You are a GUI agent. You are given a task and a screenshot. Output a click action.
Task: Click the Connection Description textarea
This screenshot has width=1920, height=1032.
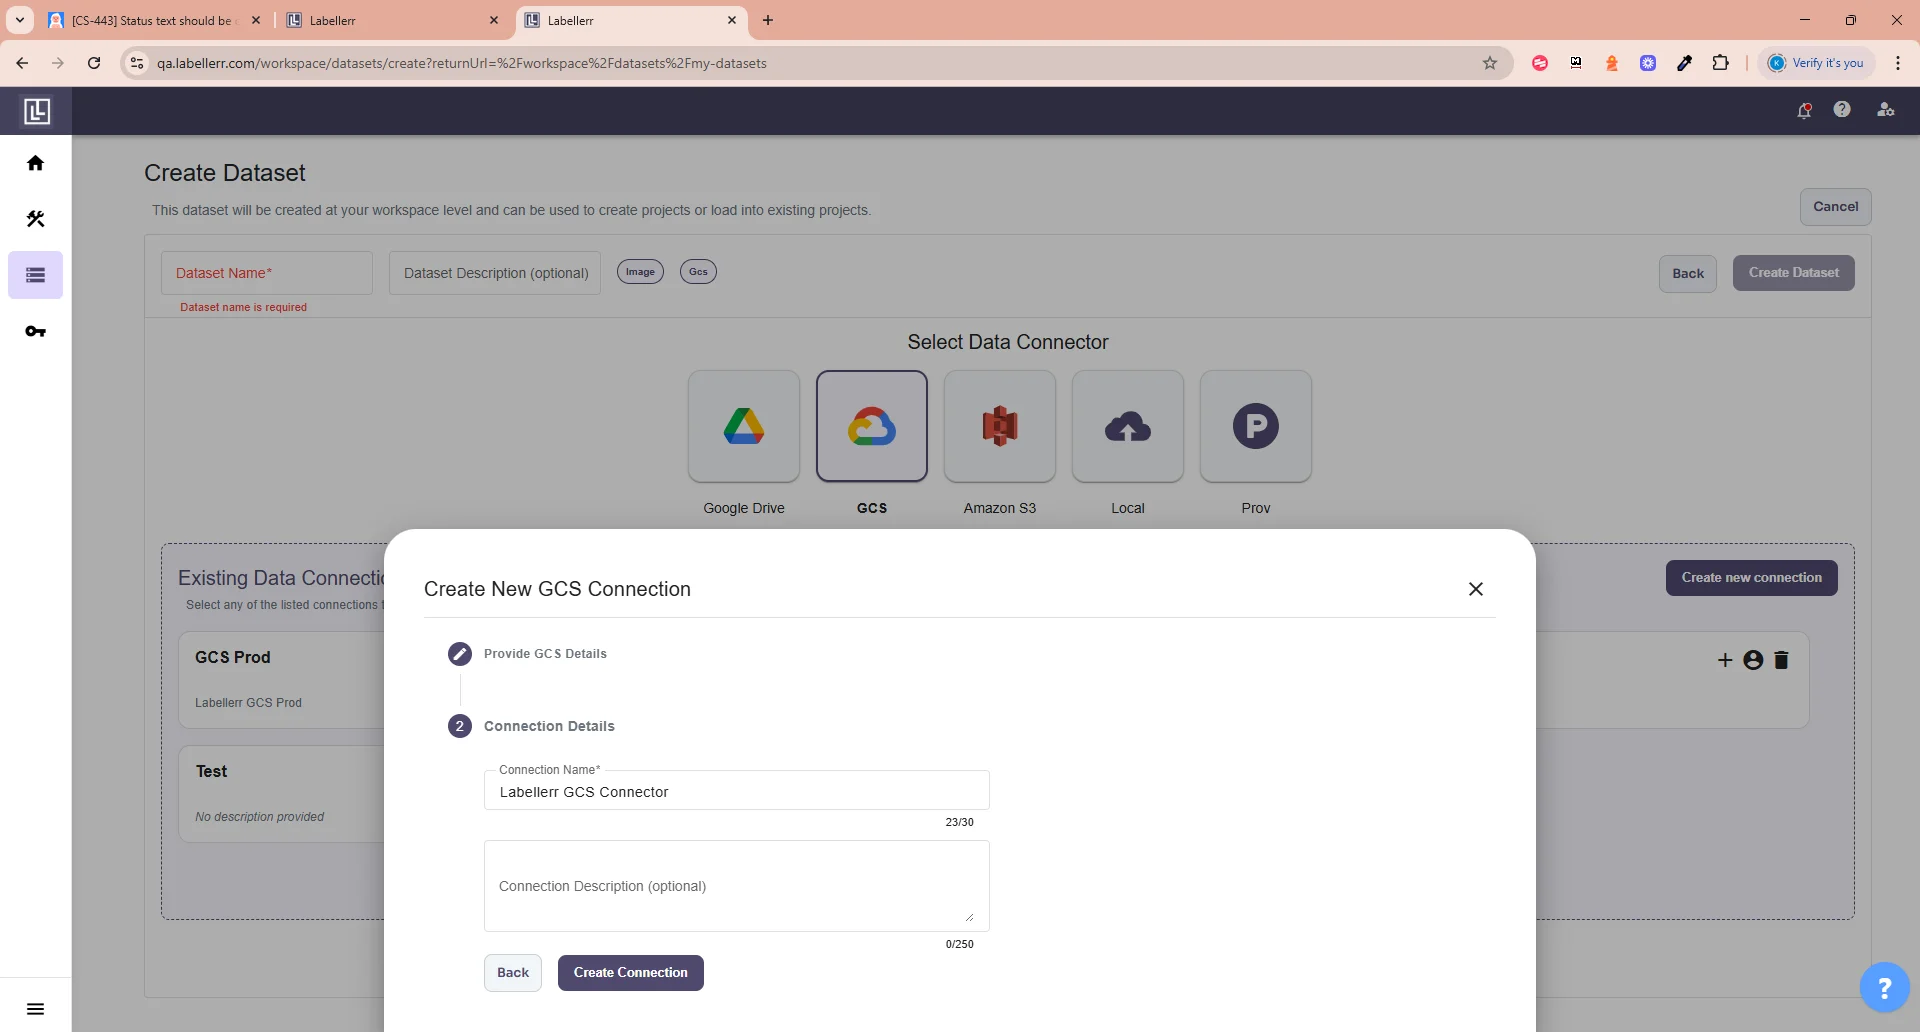[x=737, y=886]
